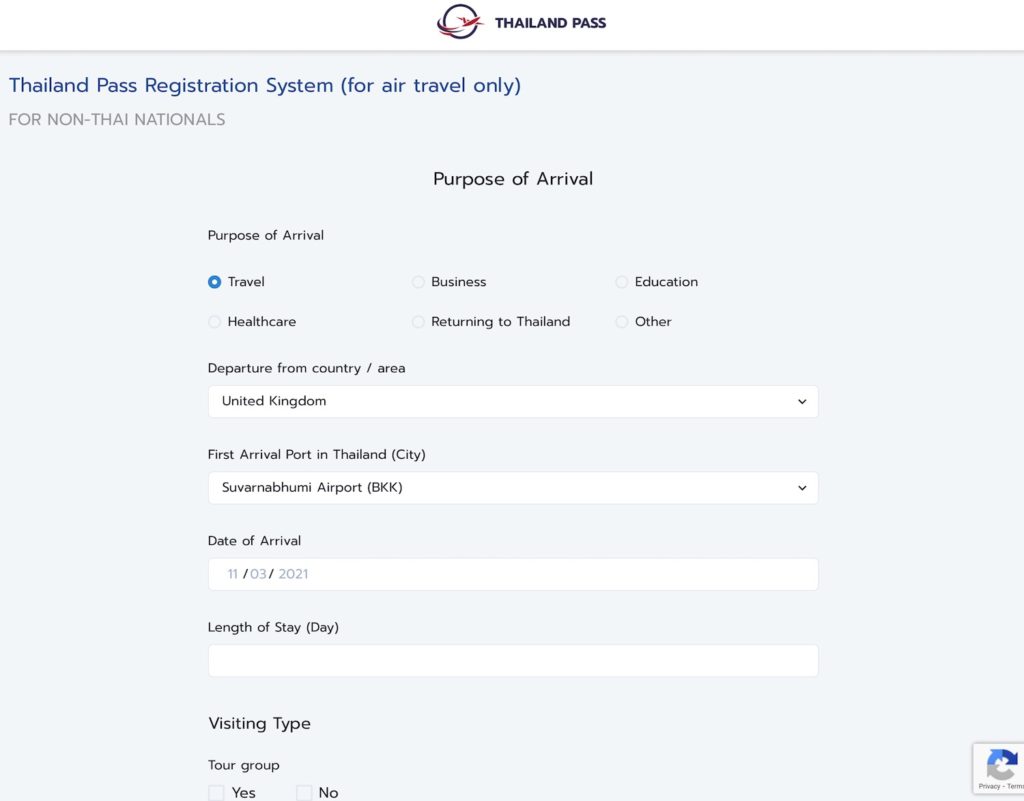Reselect the Travel radio button
Viewport: 1024px width, 801px height.
click(213, 282)
